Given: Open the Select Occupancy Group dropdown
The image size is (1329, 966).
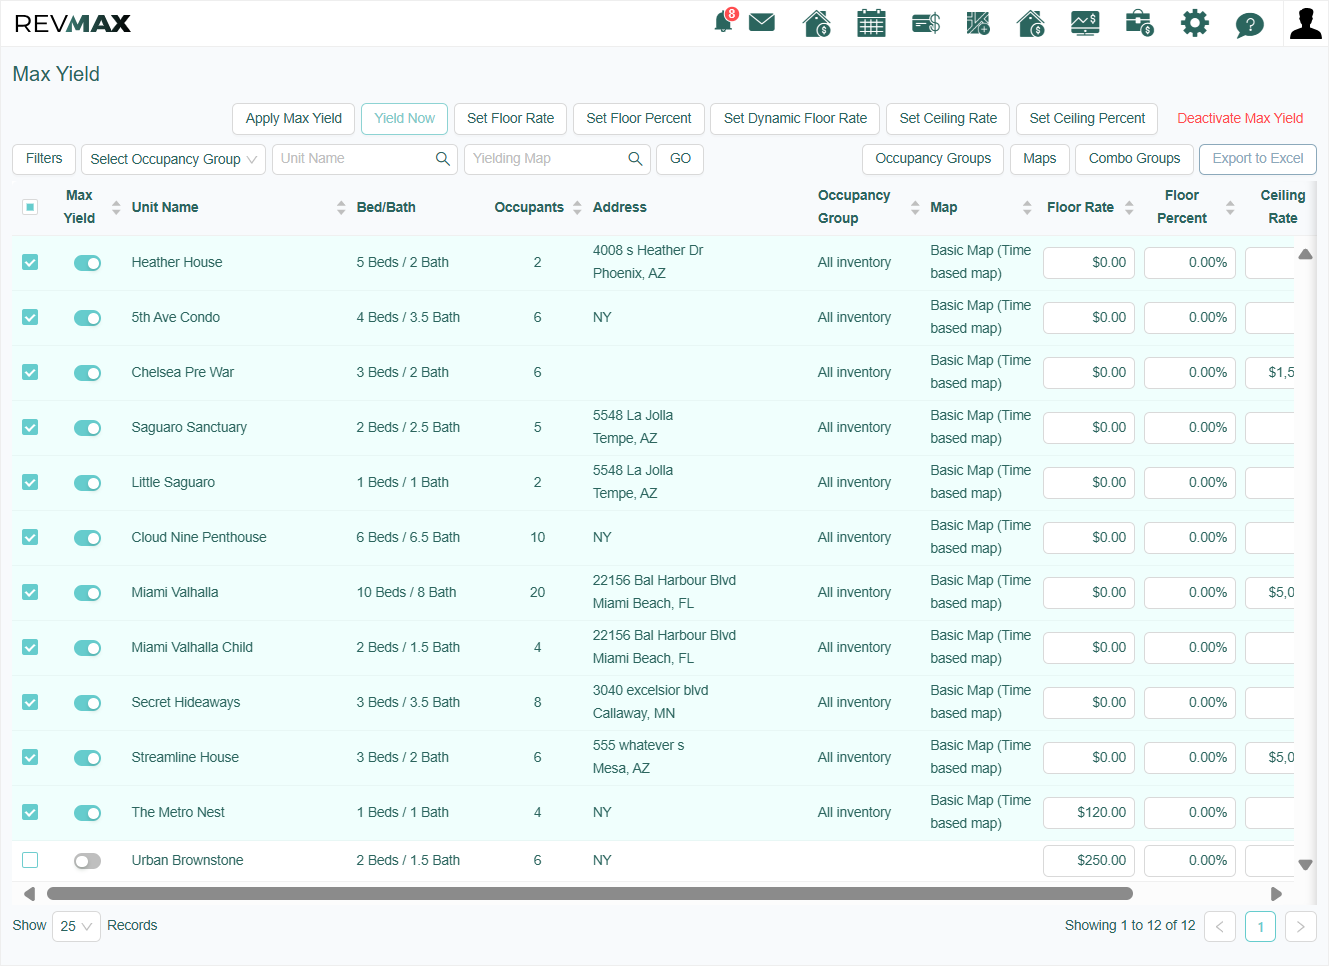Looking at the screenshot, I should 173,159.
